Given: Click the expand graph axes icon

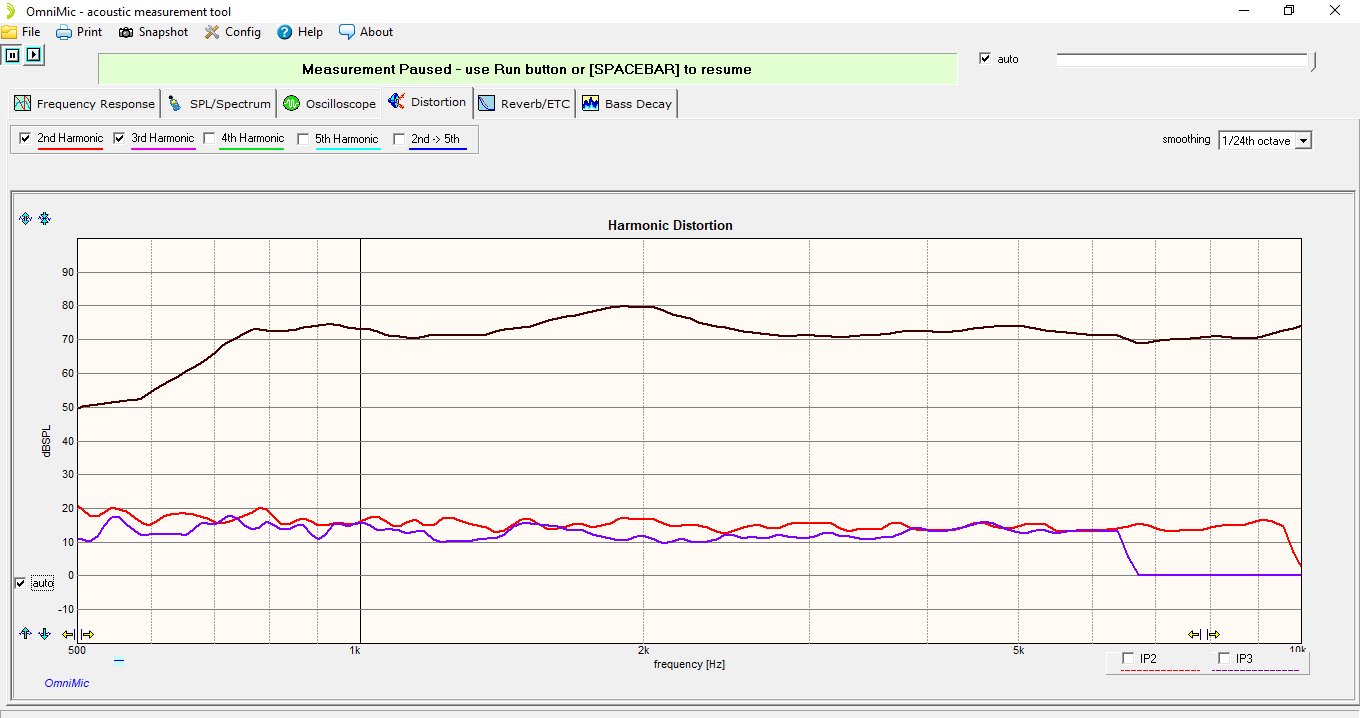Looking at the screenshot, I should [25, 218].
